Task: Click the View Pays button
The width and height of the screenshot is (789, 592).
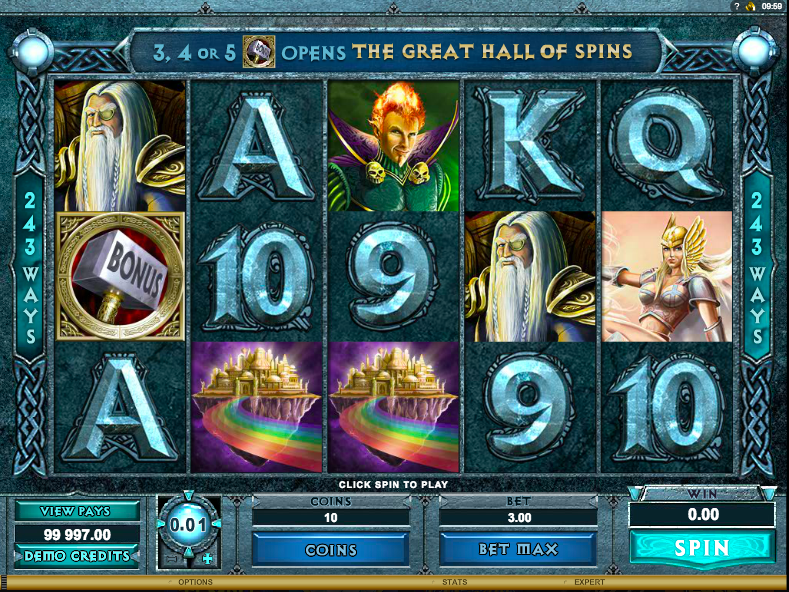Action: pyautogui.click(x=77, y=511)
